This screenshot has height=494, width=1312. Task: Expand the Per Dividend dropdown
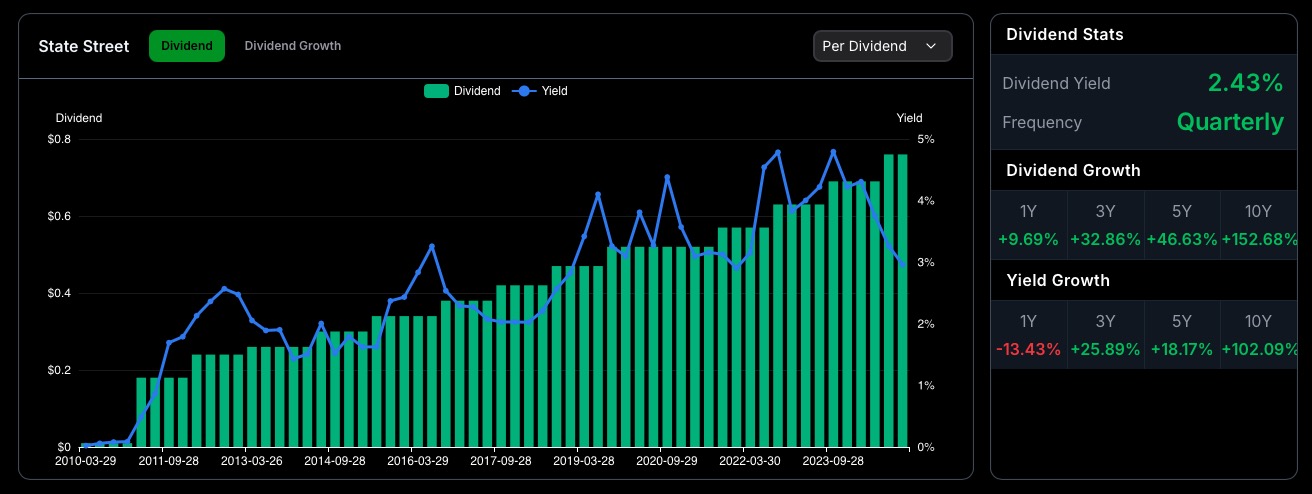[882, 46]
